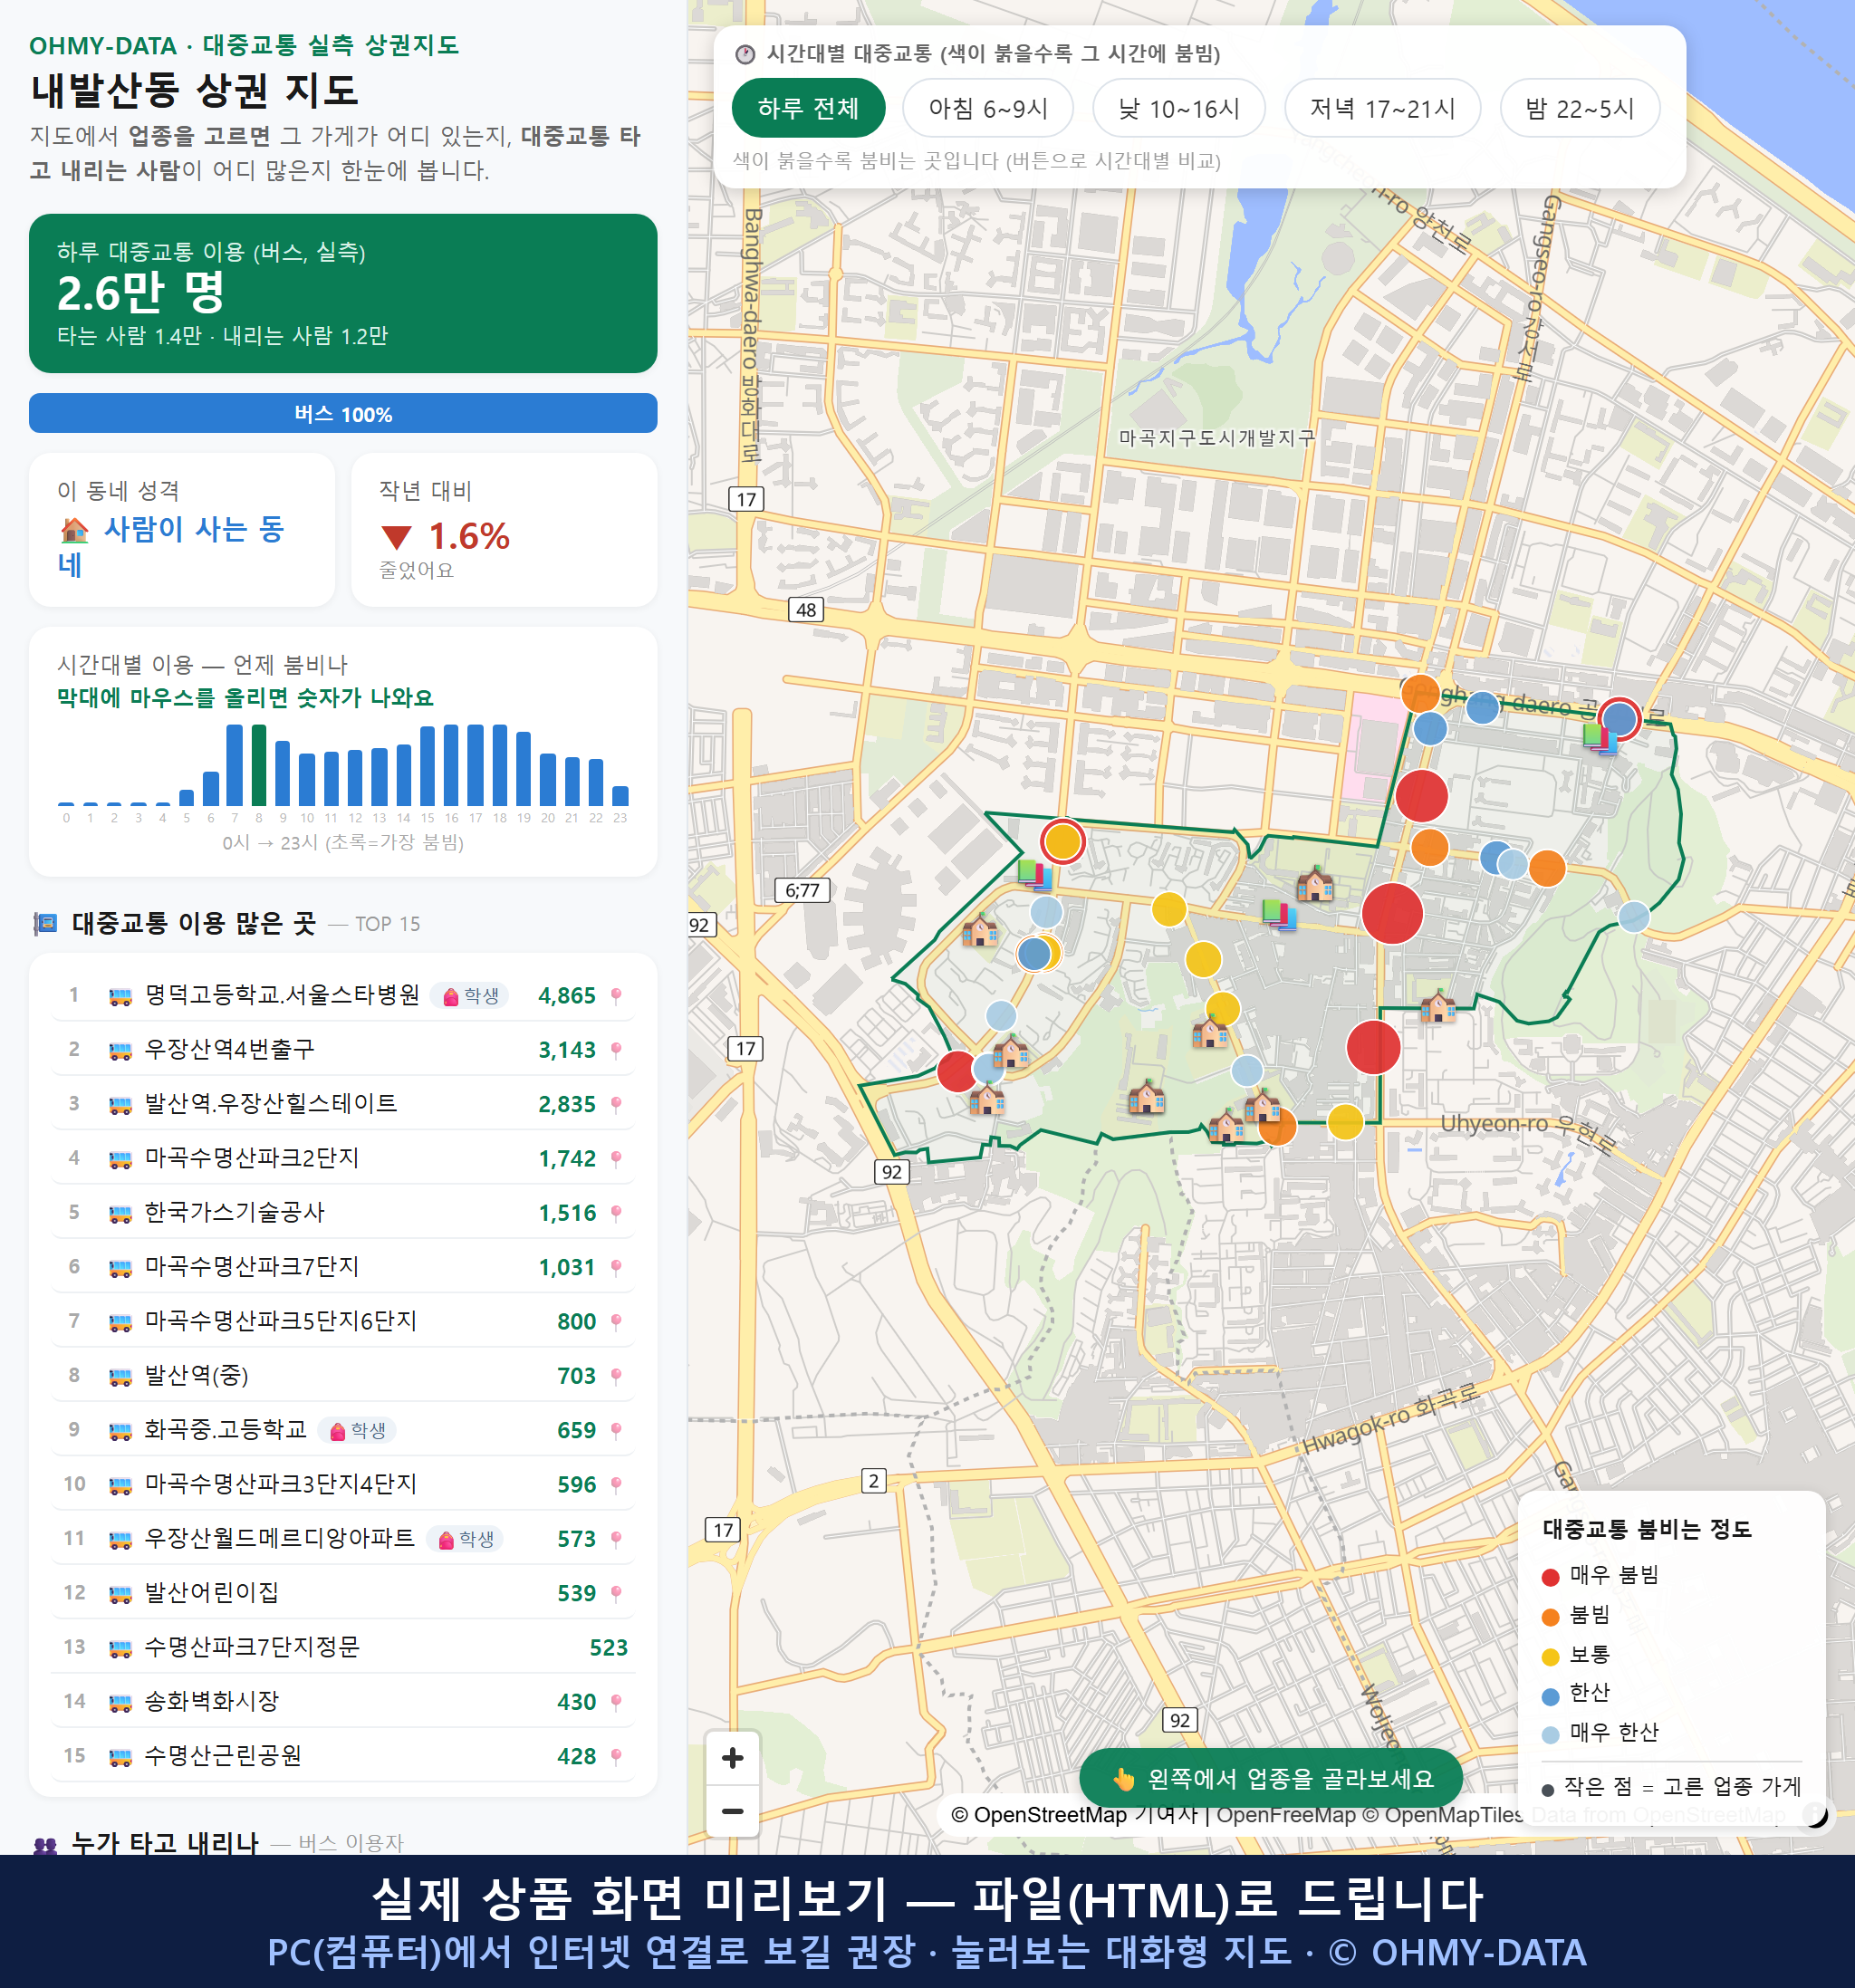Click the 마곡지구도시개발지구 map label
The height and width of the screenshot is (1988, 1855).
point(1217,438)
